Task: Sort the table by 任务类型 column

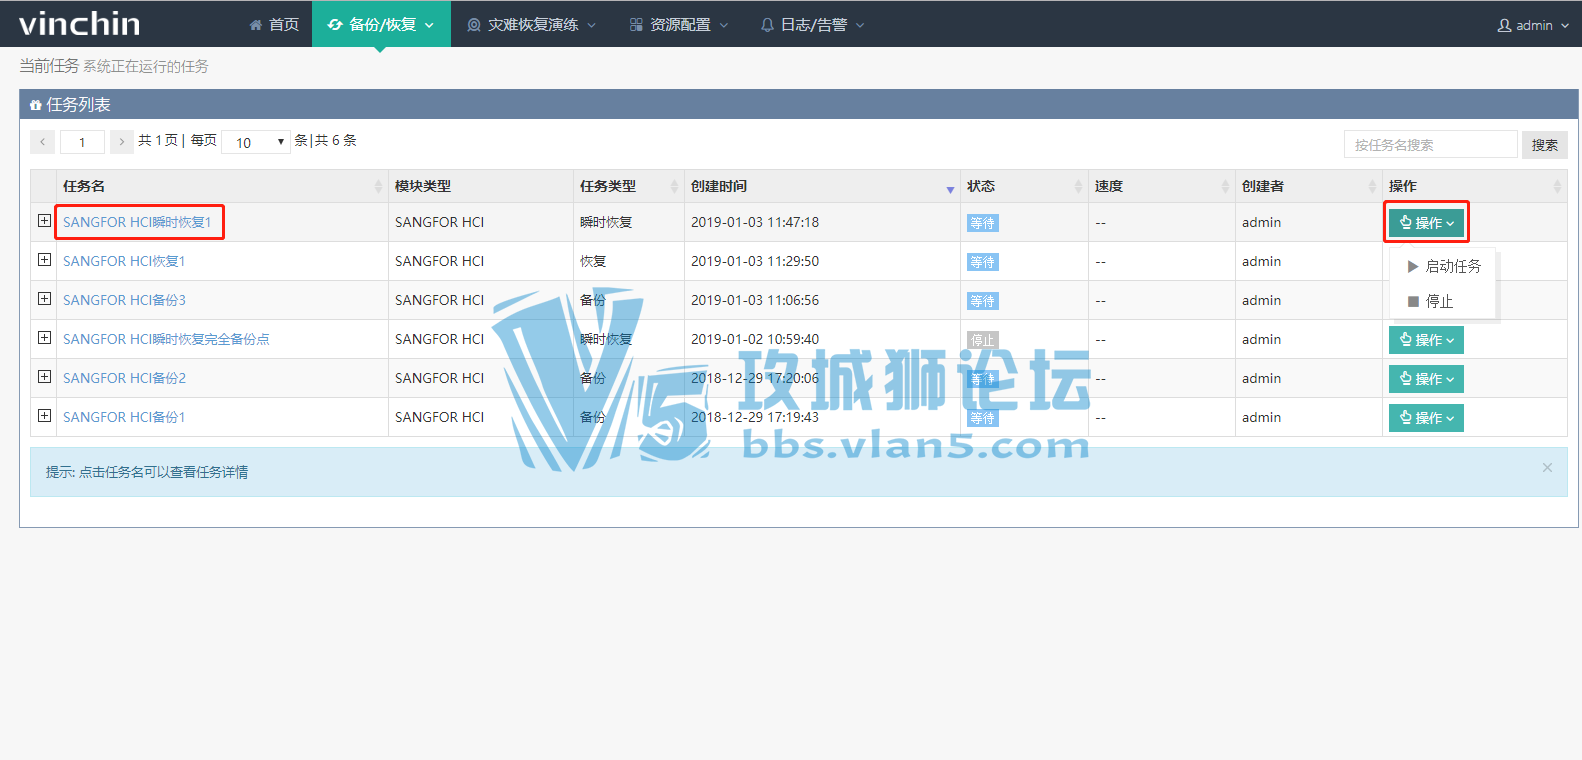Action: (629, 186)
